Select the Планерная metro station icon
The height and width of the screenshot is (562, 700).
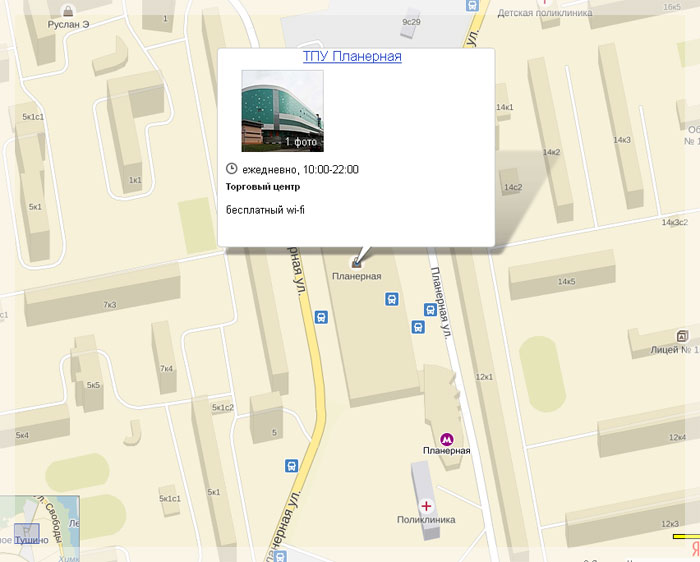tap(446, 437)
